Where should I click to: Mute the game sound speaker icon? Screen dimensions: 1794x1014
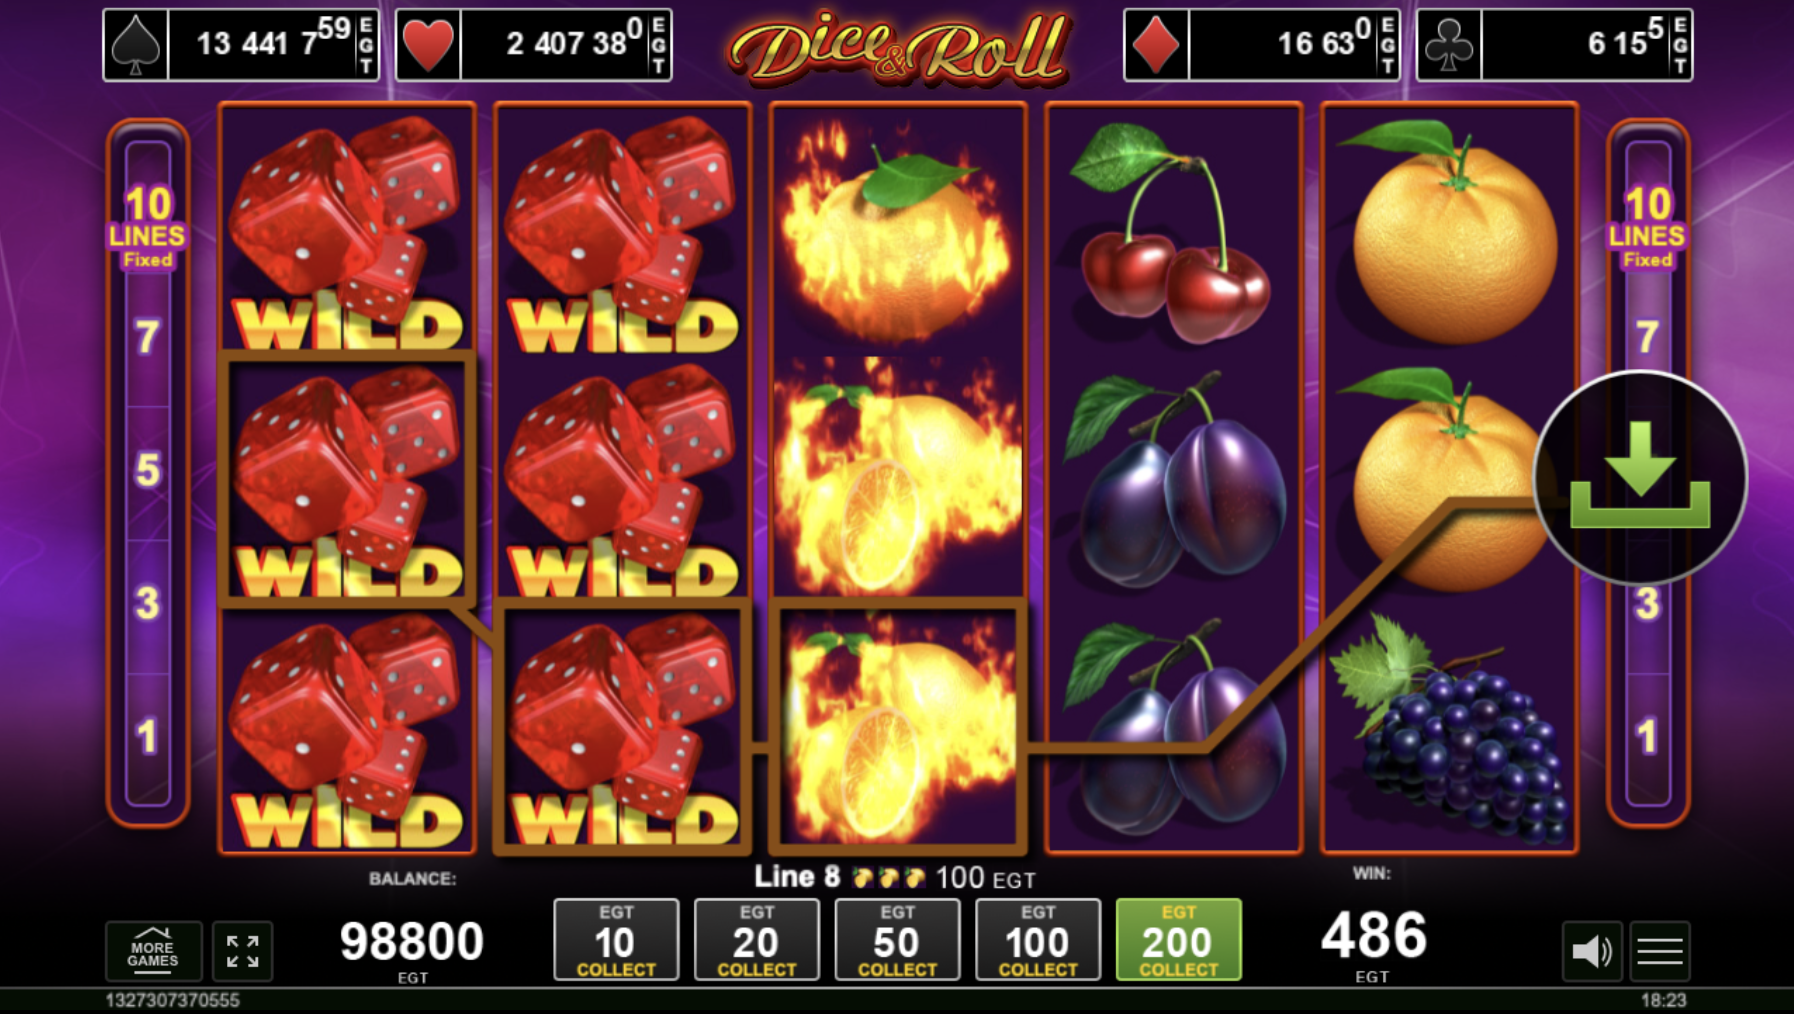(x=1592, y=950)
